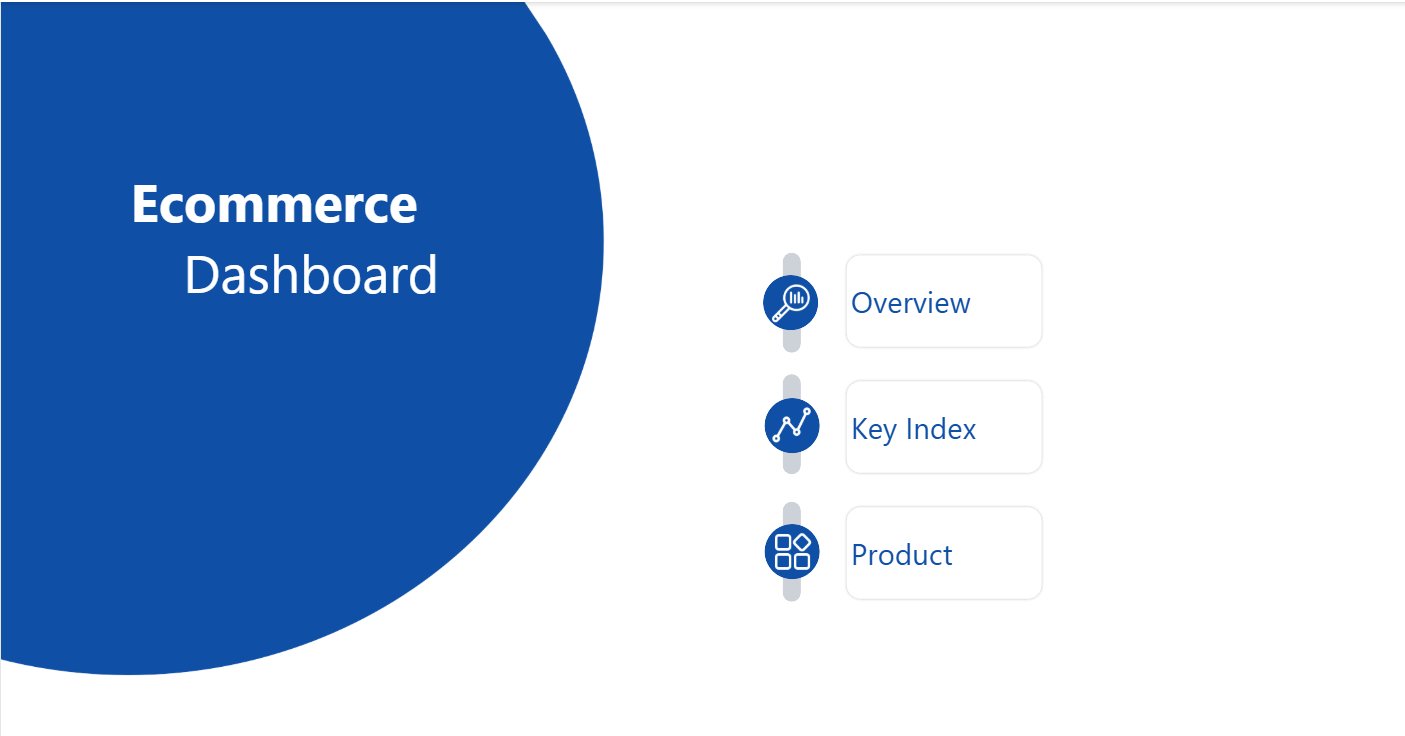Open the Product page button
This screenshot has width=1405, height=736.
943,553
